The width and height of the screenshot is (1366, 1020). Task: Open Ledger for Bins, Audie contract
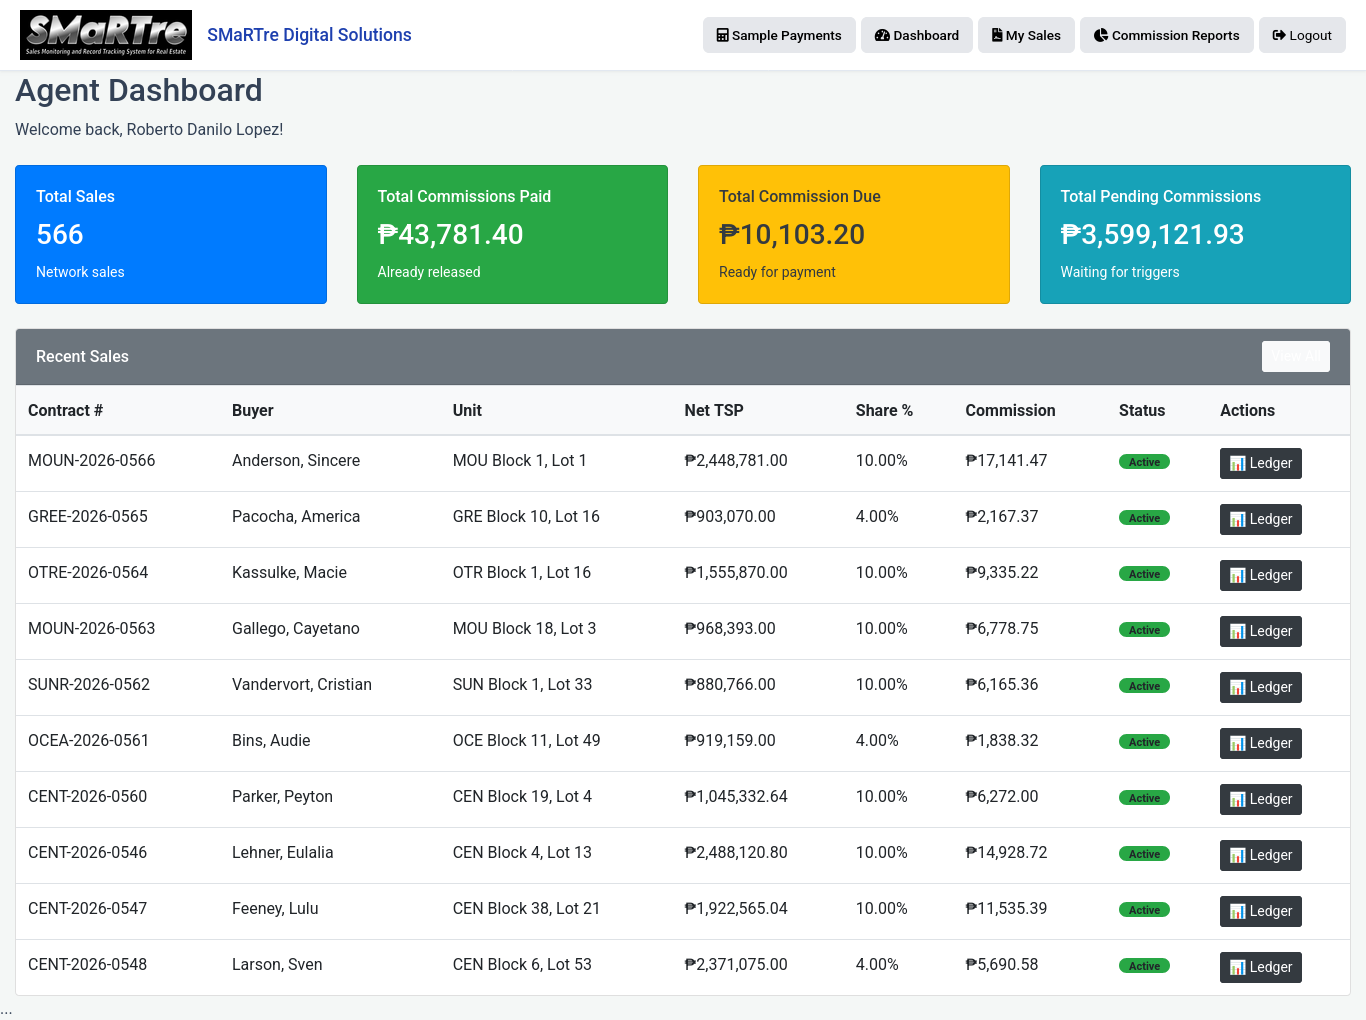[x=1260, y=743]
